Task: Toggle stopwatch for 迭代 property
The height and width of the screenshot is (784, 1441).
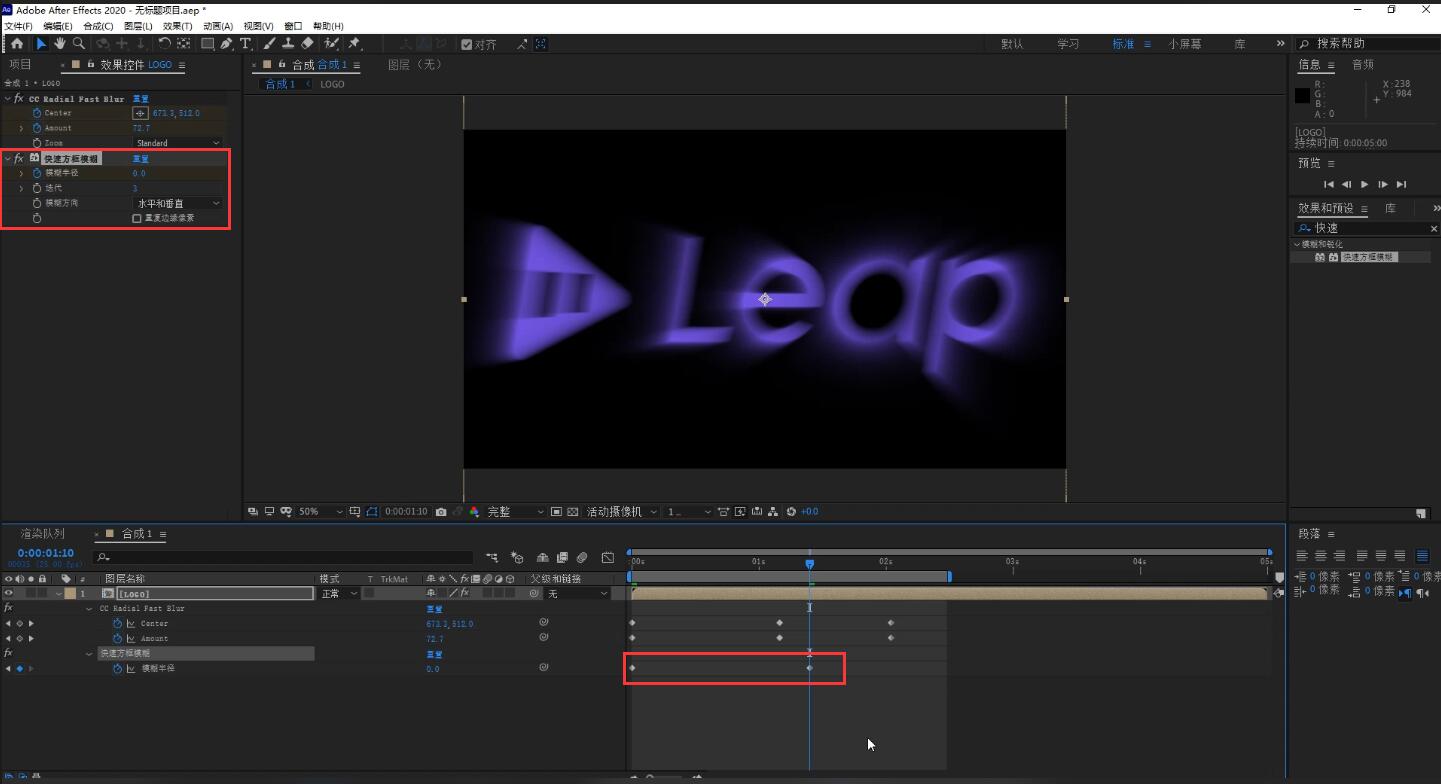Action: 37,188
